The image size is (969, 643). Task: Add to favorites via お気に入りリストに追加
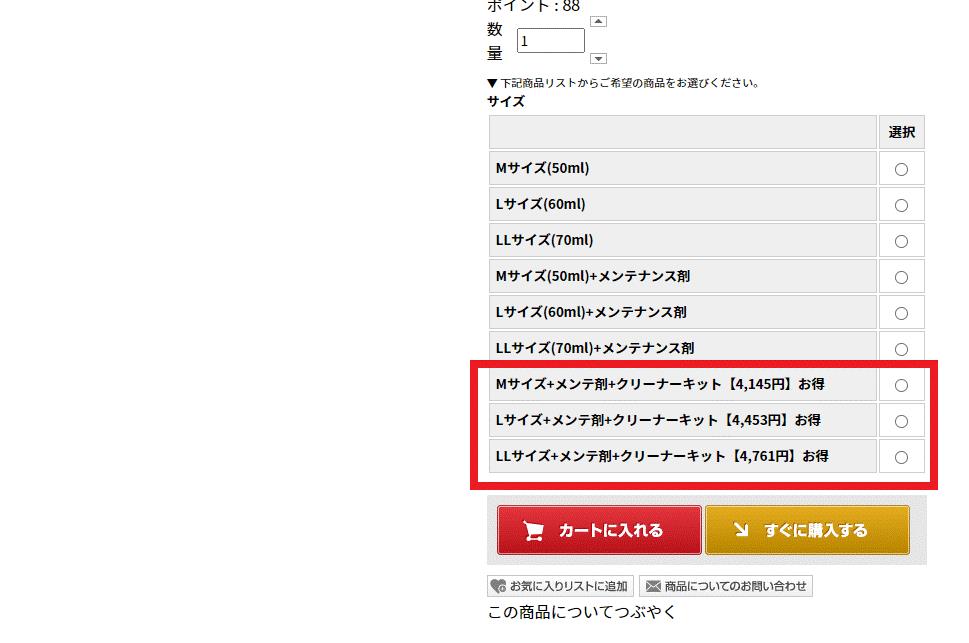(560, 586)
